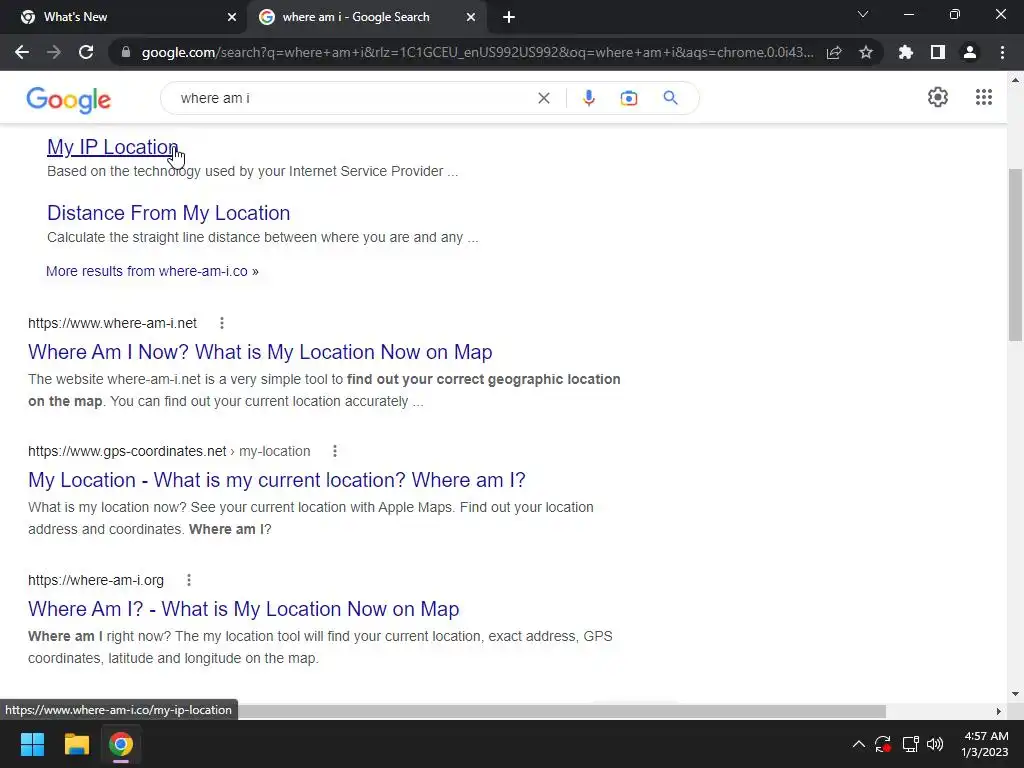This screenshot has height=768, width=1024.
Task: Open File Explorer from the taskbar
Action: click(x=76, y=744)
